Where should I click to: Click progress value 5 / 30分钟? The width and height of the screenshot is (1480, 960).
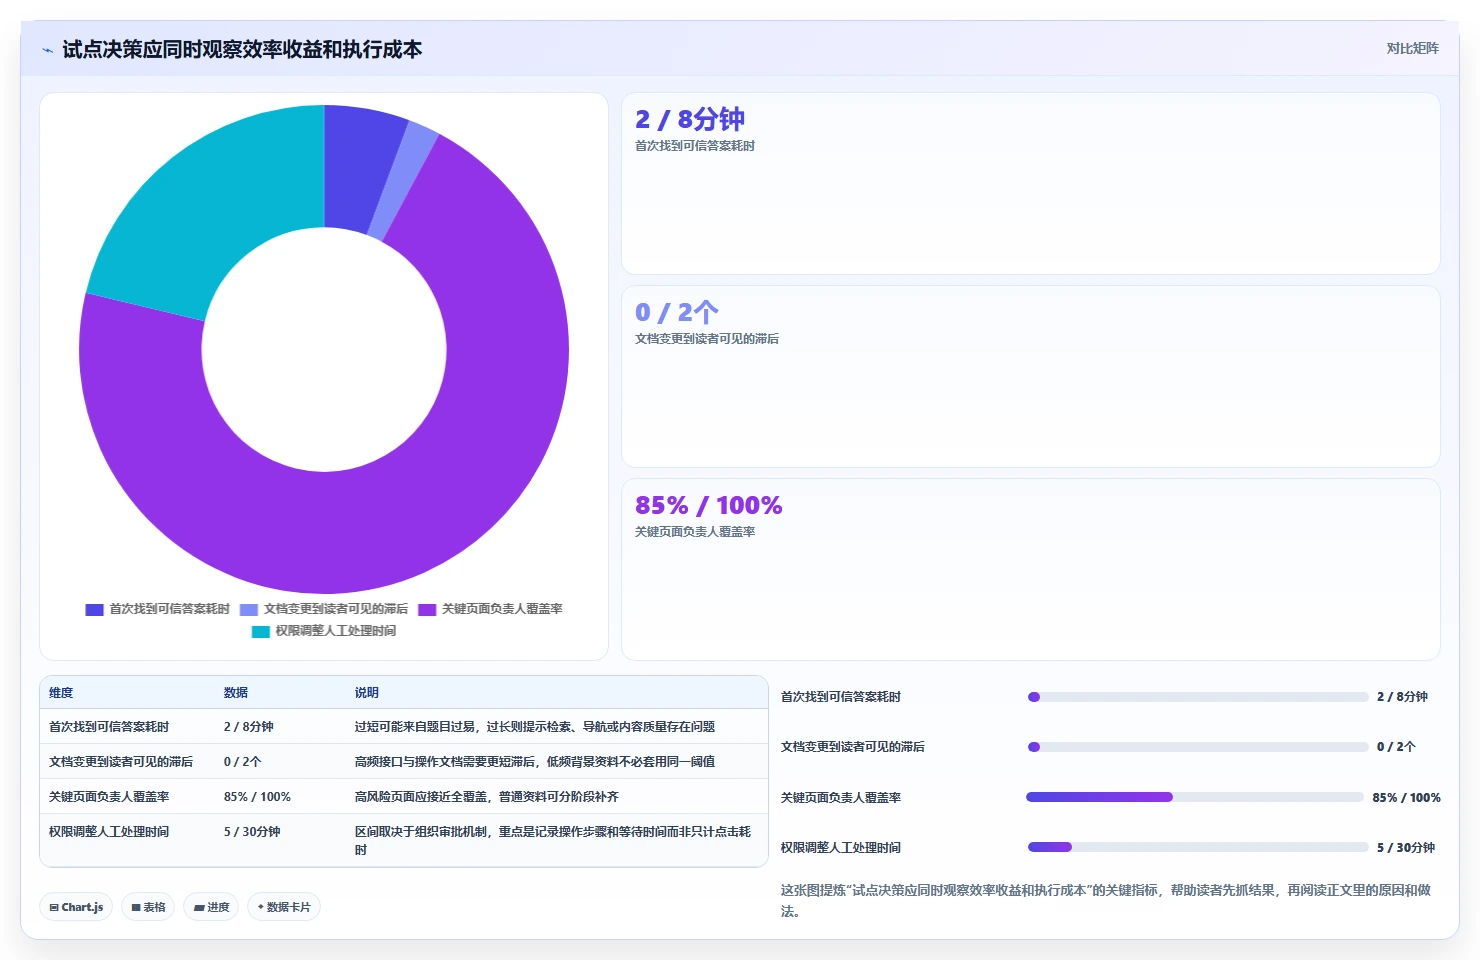pyautogui.click(x=1405, y=848)
